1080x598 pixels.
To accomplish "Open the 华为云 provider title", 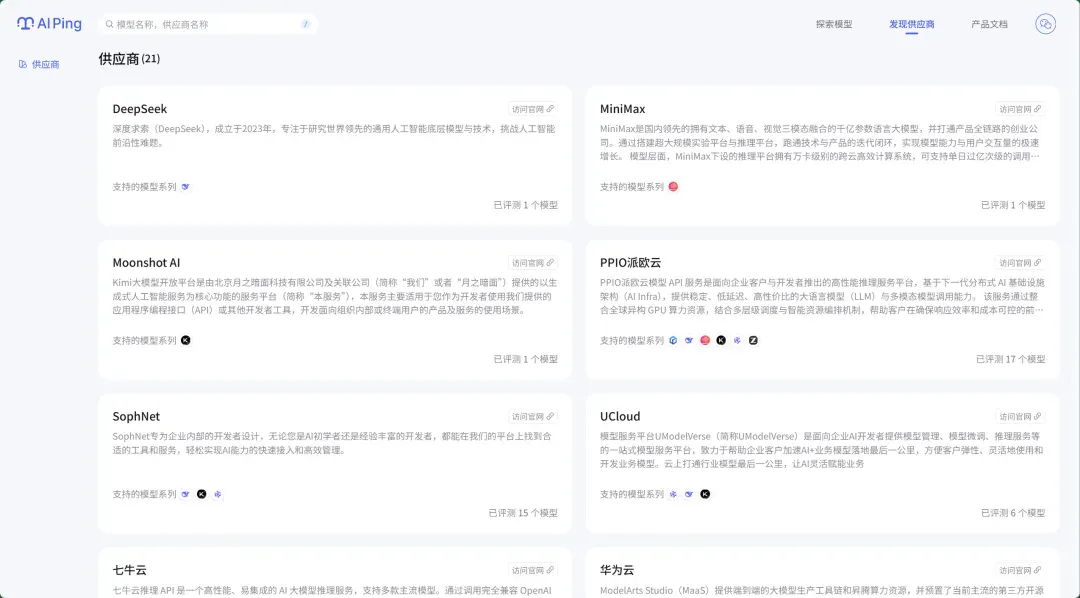I will point(616,570).
